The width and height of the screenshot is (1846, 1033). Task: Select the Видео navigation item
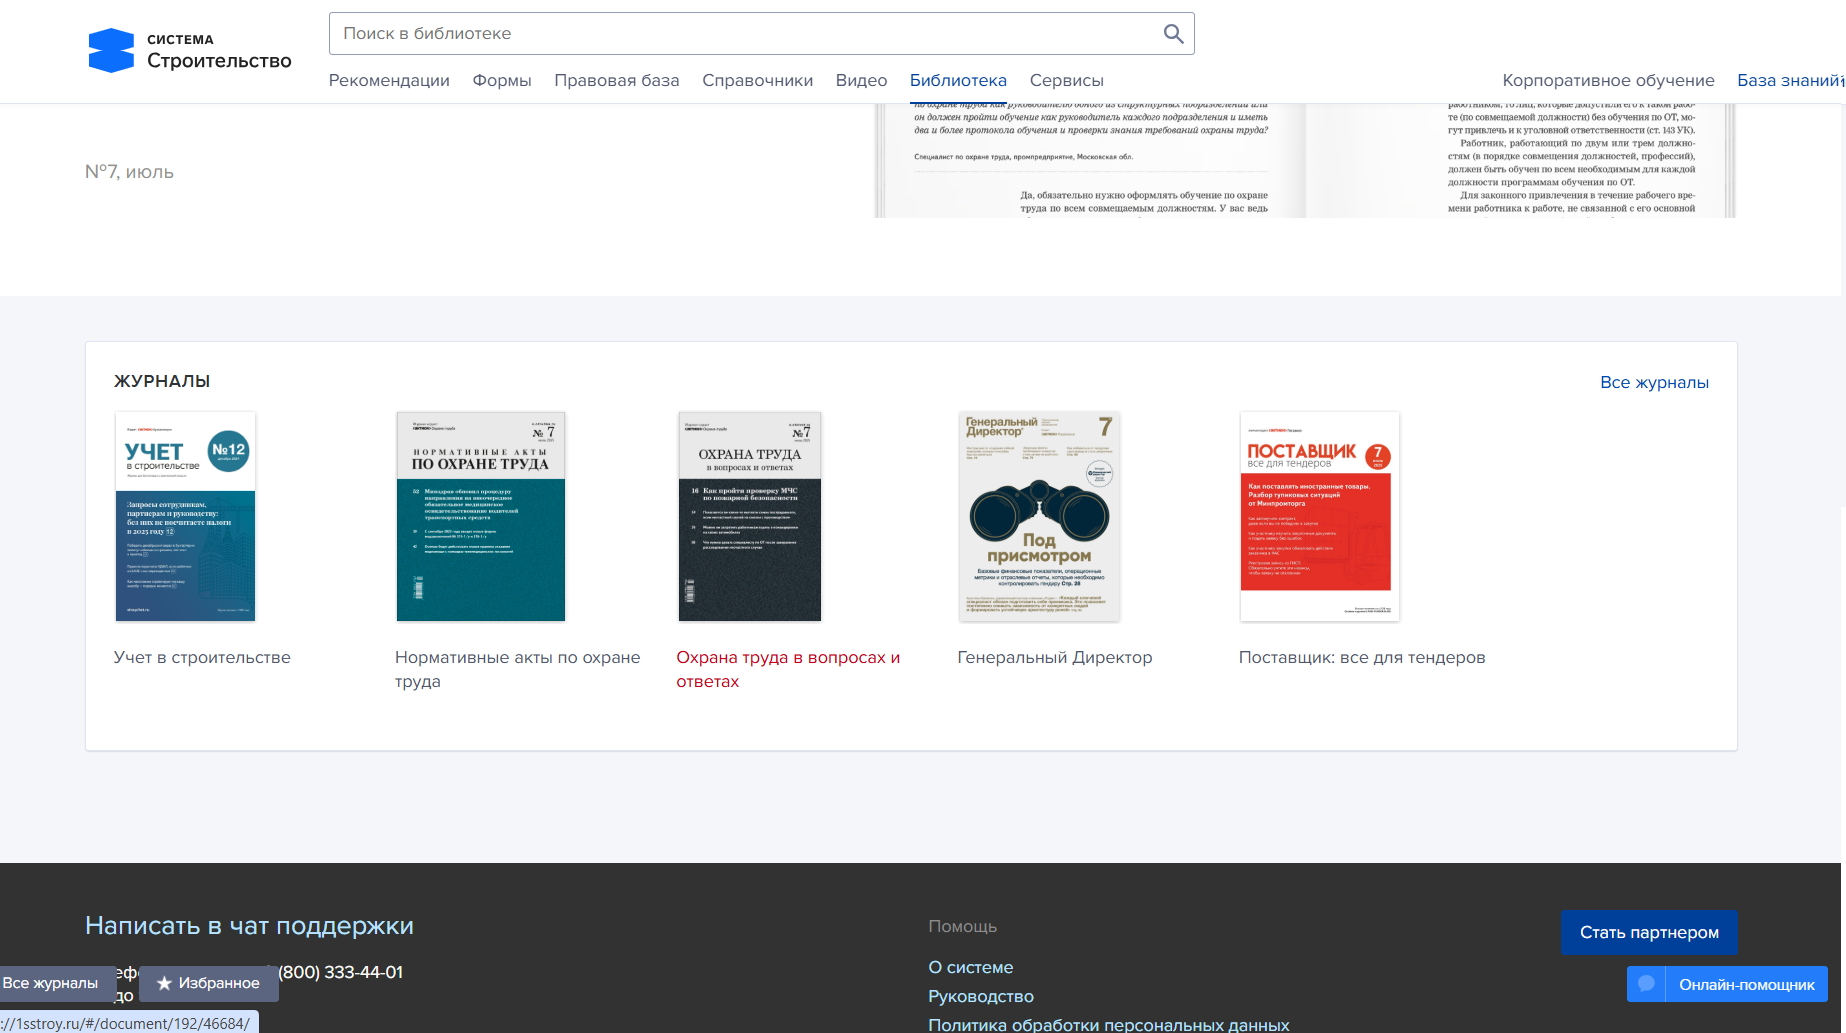point(861,81)
